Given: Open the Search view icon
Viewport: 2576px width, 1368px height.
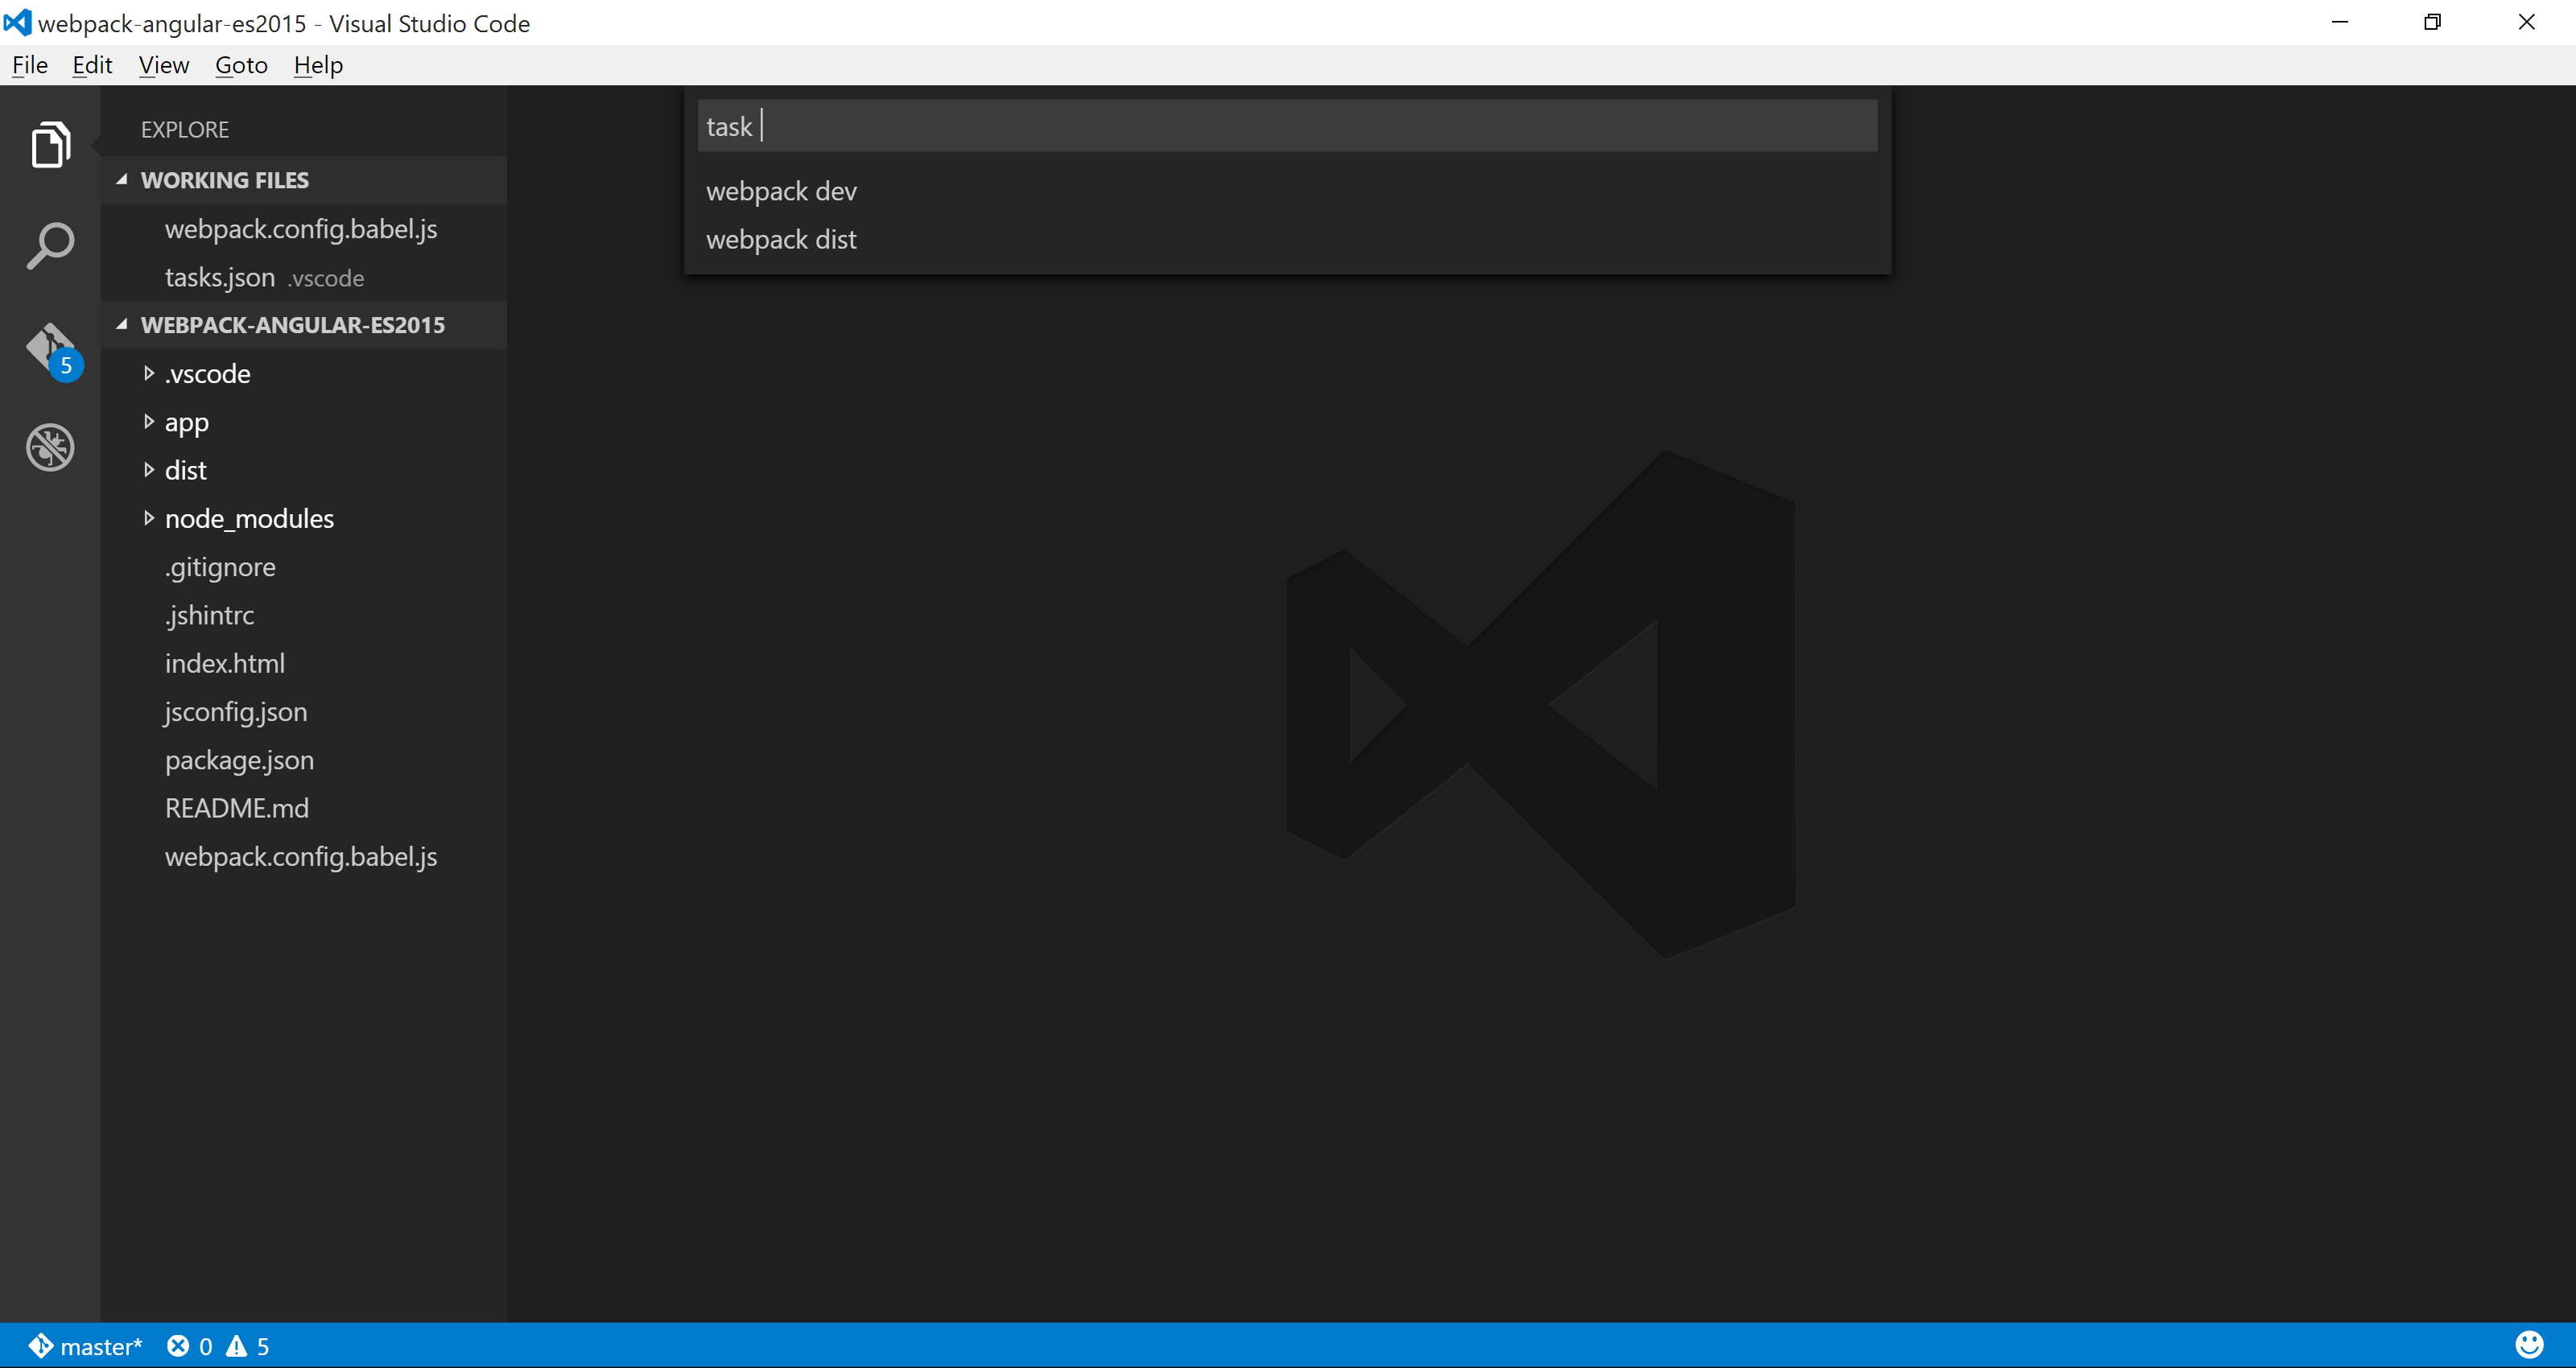Looking at the screenshot, I should point(50,246).
